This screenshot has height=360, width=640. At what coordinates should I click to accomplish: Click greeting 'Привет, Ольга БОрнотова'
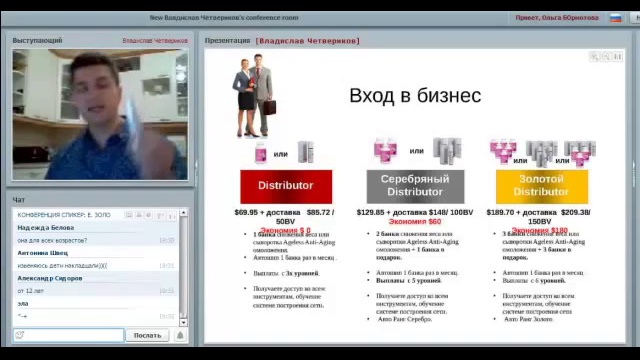(557, 18)
